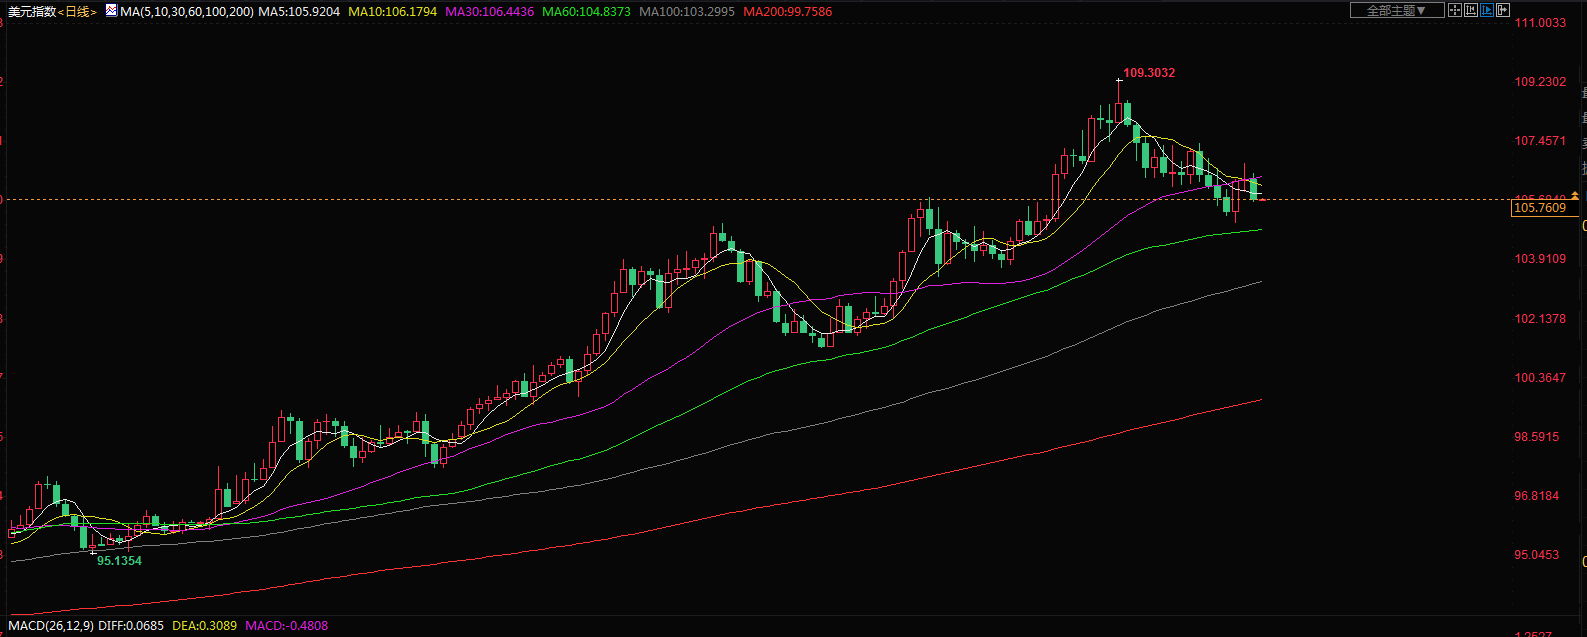Click the 109.3032 high price marker
The height and width of the screenshot is (637, 1587).
(1149, 73)
